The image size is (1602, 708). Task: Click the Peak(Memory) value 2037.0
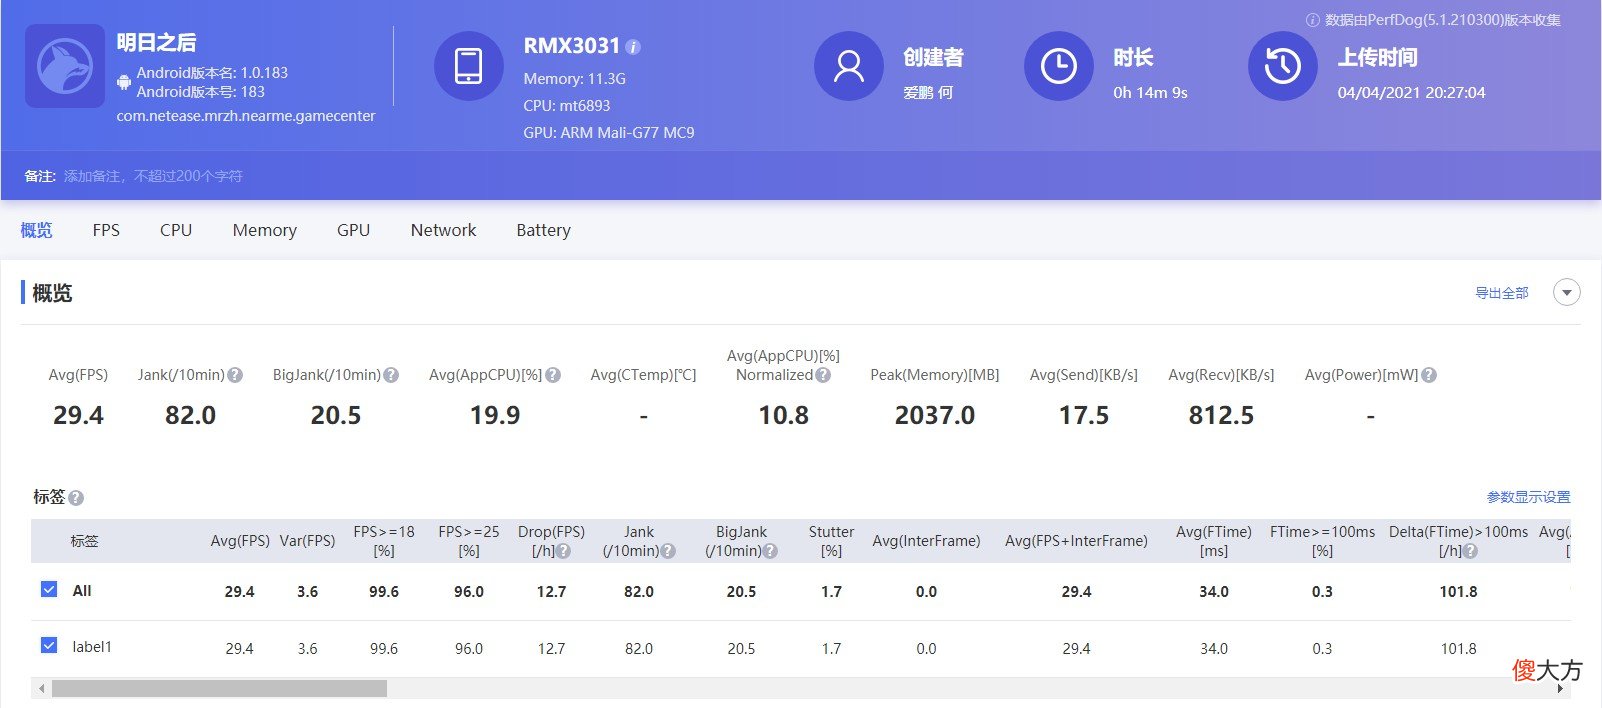[x=935, y=415]
